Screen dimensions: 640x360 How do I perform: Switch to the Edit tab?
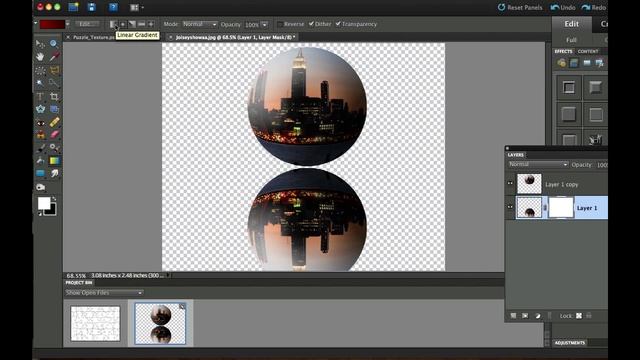[571, 24]
